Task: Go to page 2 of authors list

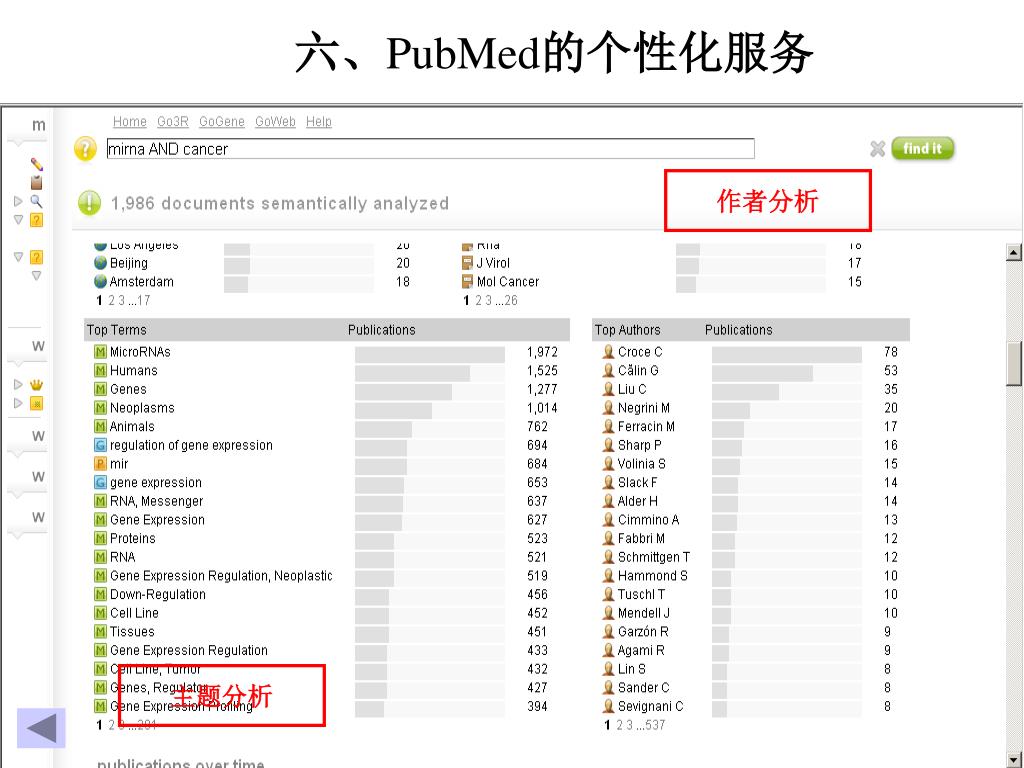Action: coord(620,725)
